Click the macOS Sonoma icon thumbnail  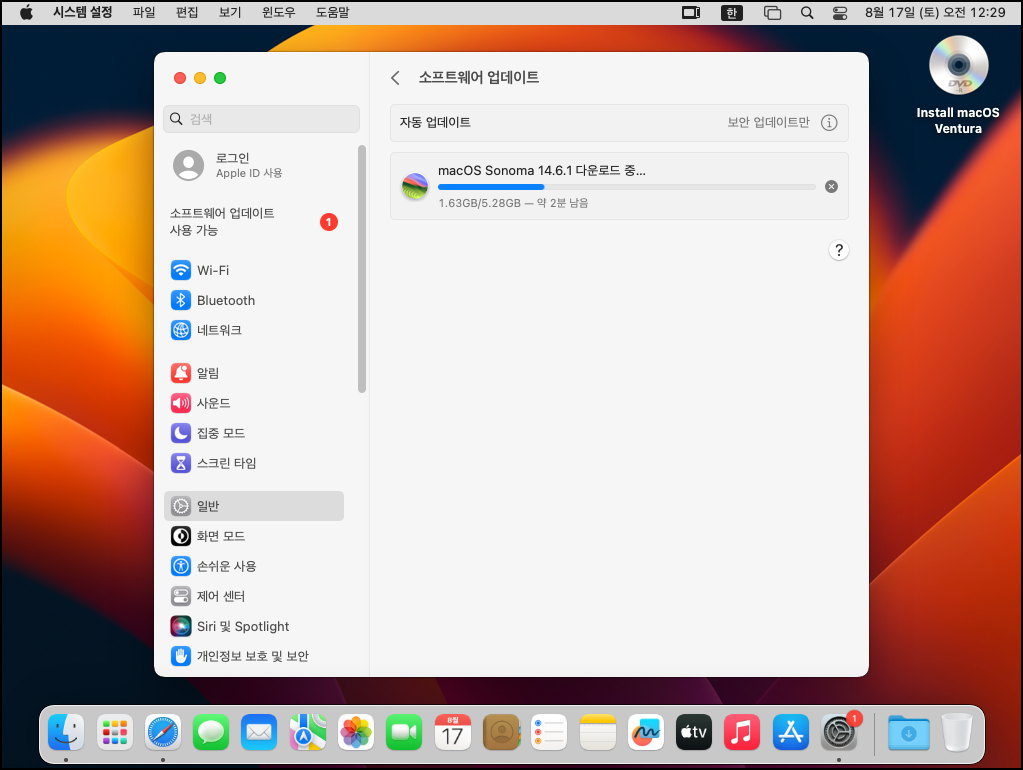pos(415,187)
